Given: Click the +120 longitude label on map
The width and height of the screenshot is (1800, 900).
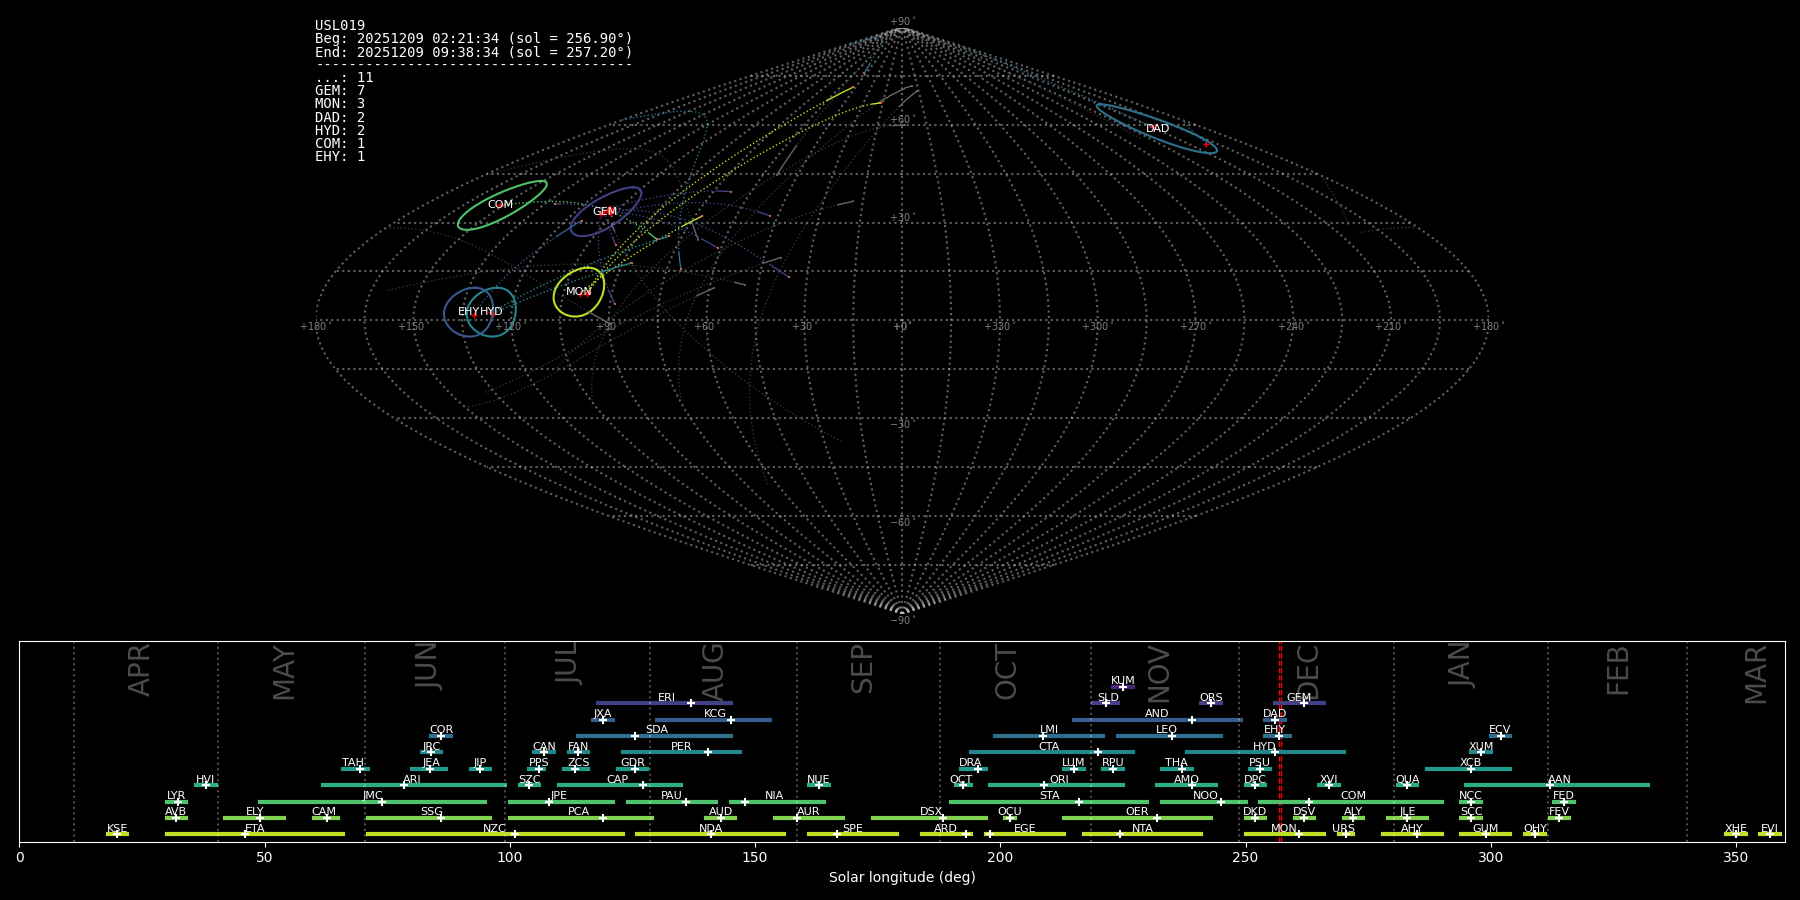Looking at the screenshot, I should coord(508,327).
